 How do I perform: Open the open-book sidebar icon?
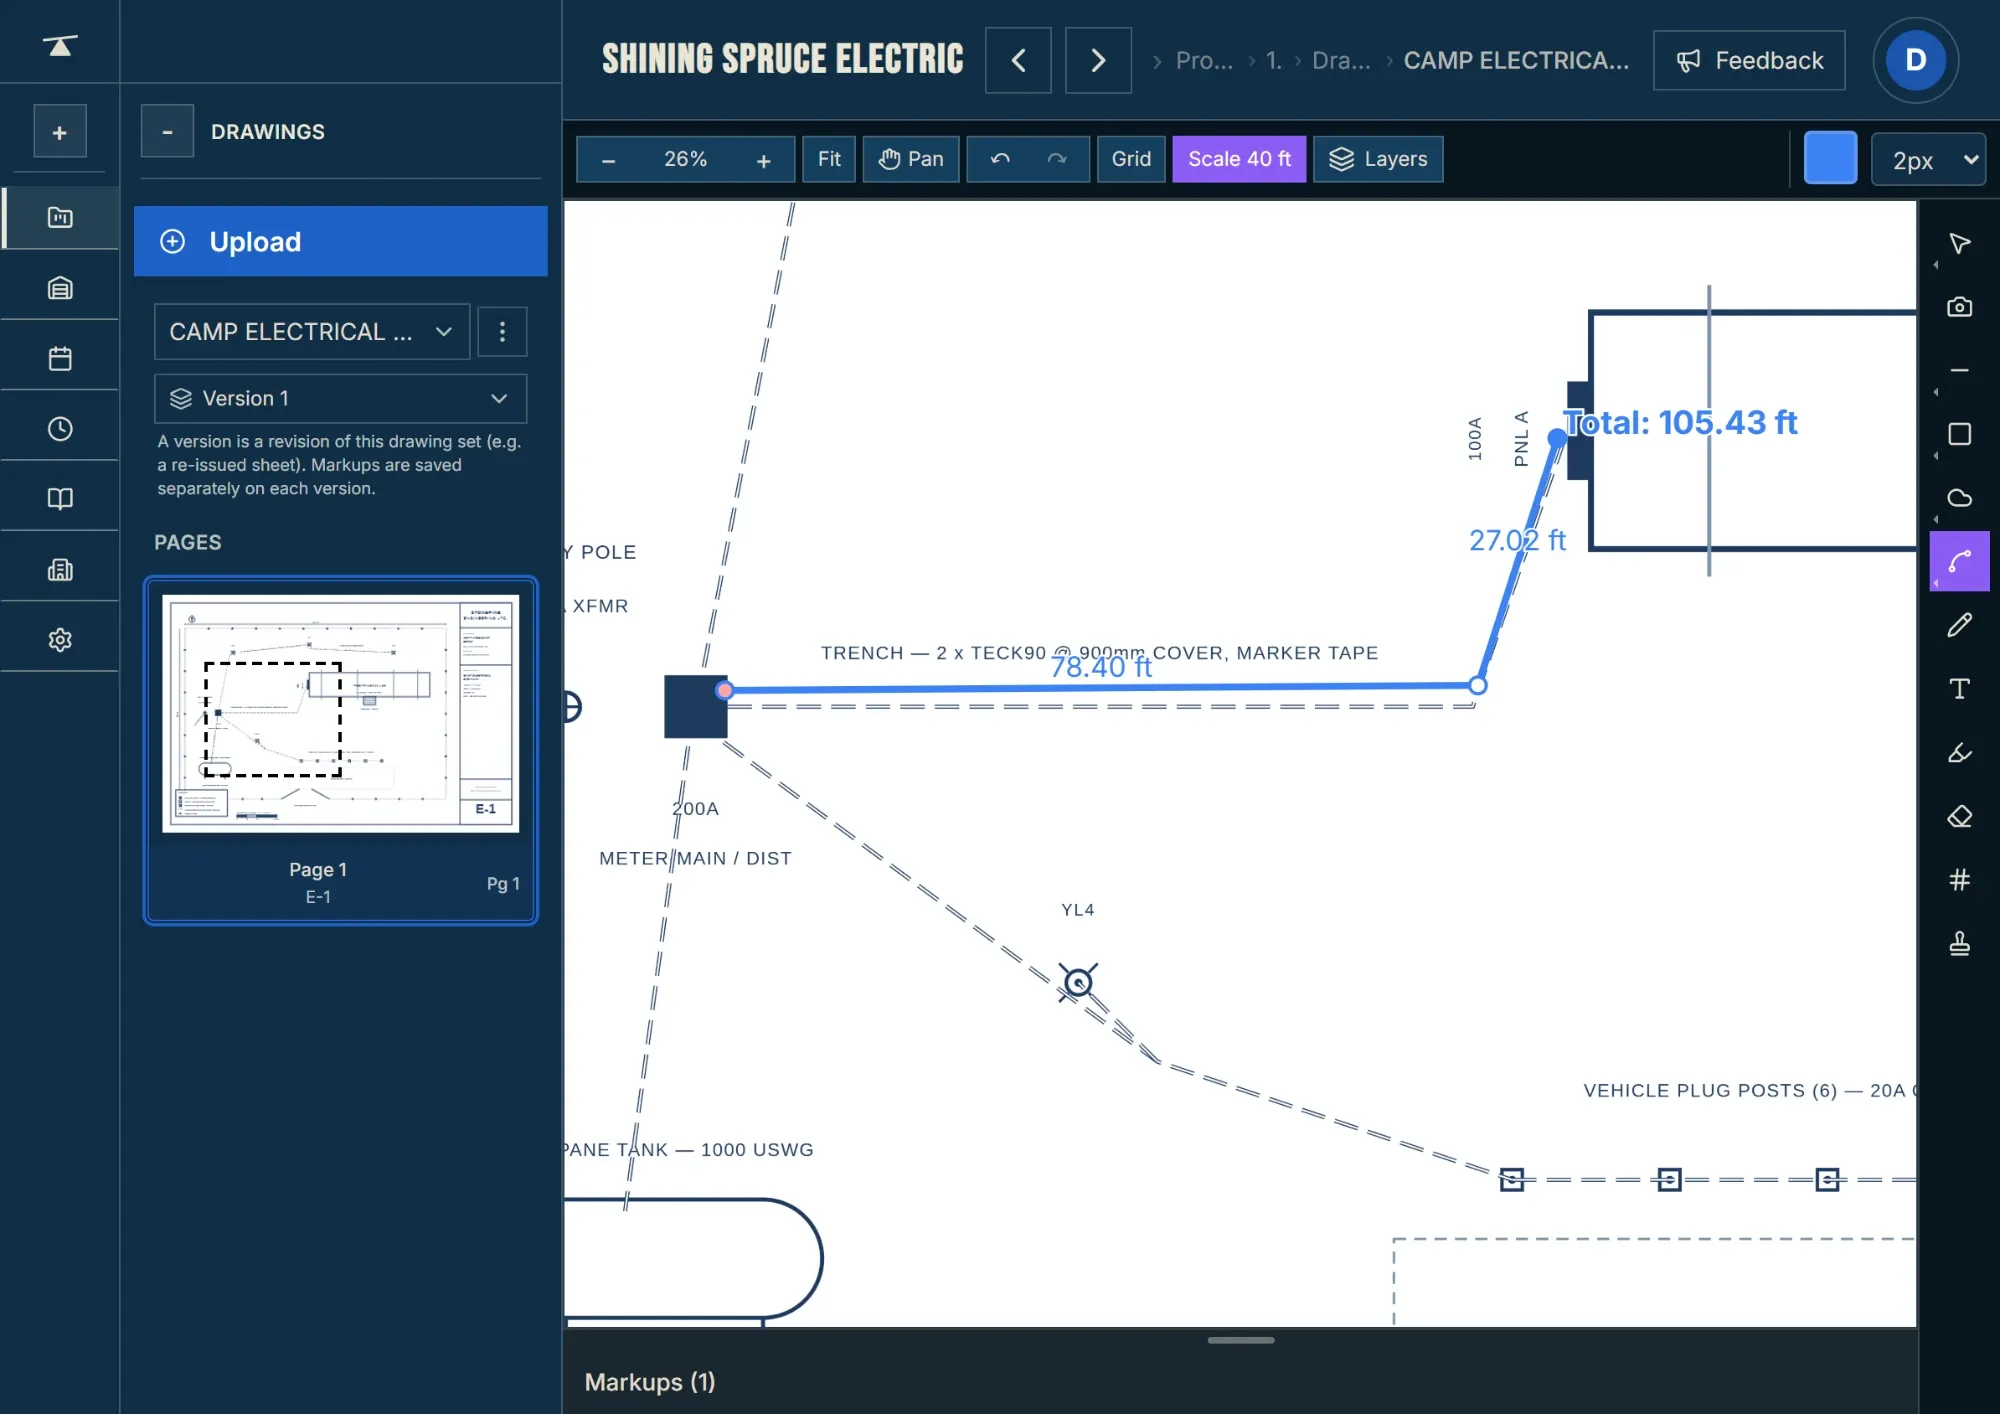coord(60,499)
